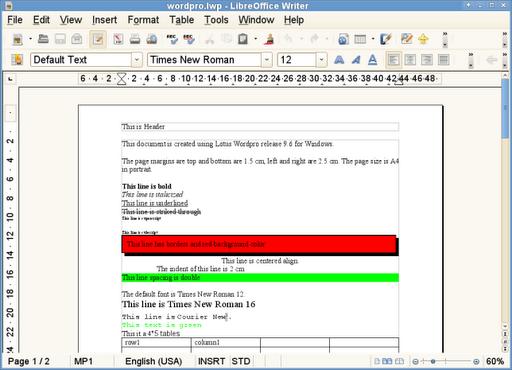Open the Help menu
Viewport: 512px width, 370px height.
294,20
